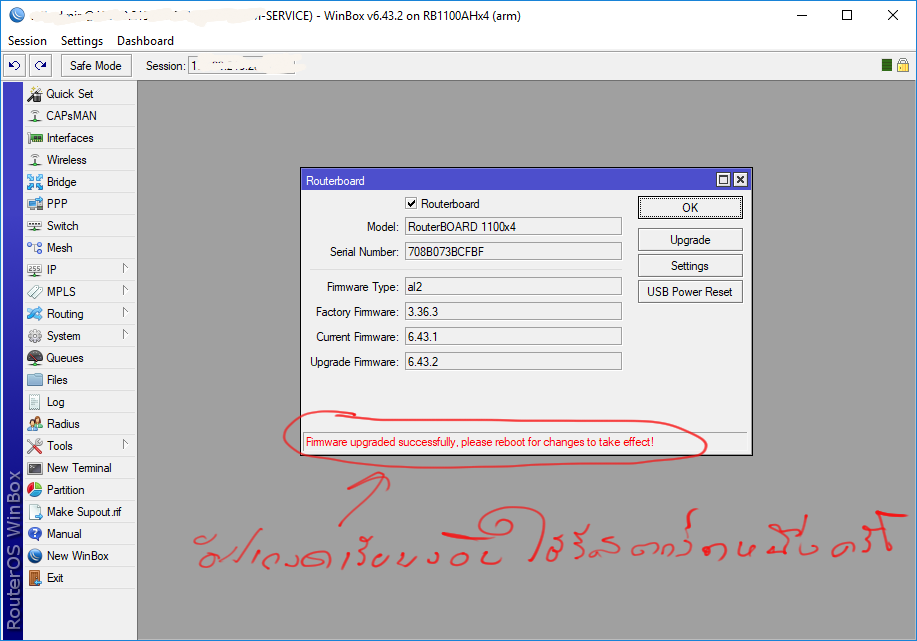Launch New WinBox globe icon
Image resolution: width=917 pixels, height=641 pixels.
(x=35, y=556)
